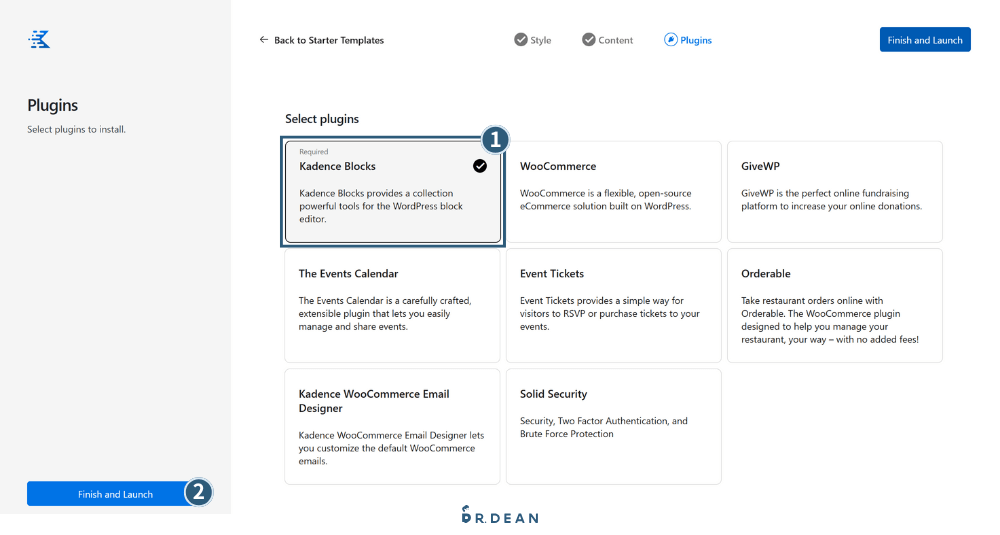
Task: Click the 'Plugins' sidebar heading
Action: click(x=52, y=105)
